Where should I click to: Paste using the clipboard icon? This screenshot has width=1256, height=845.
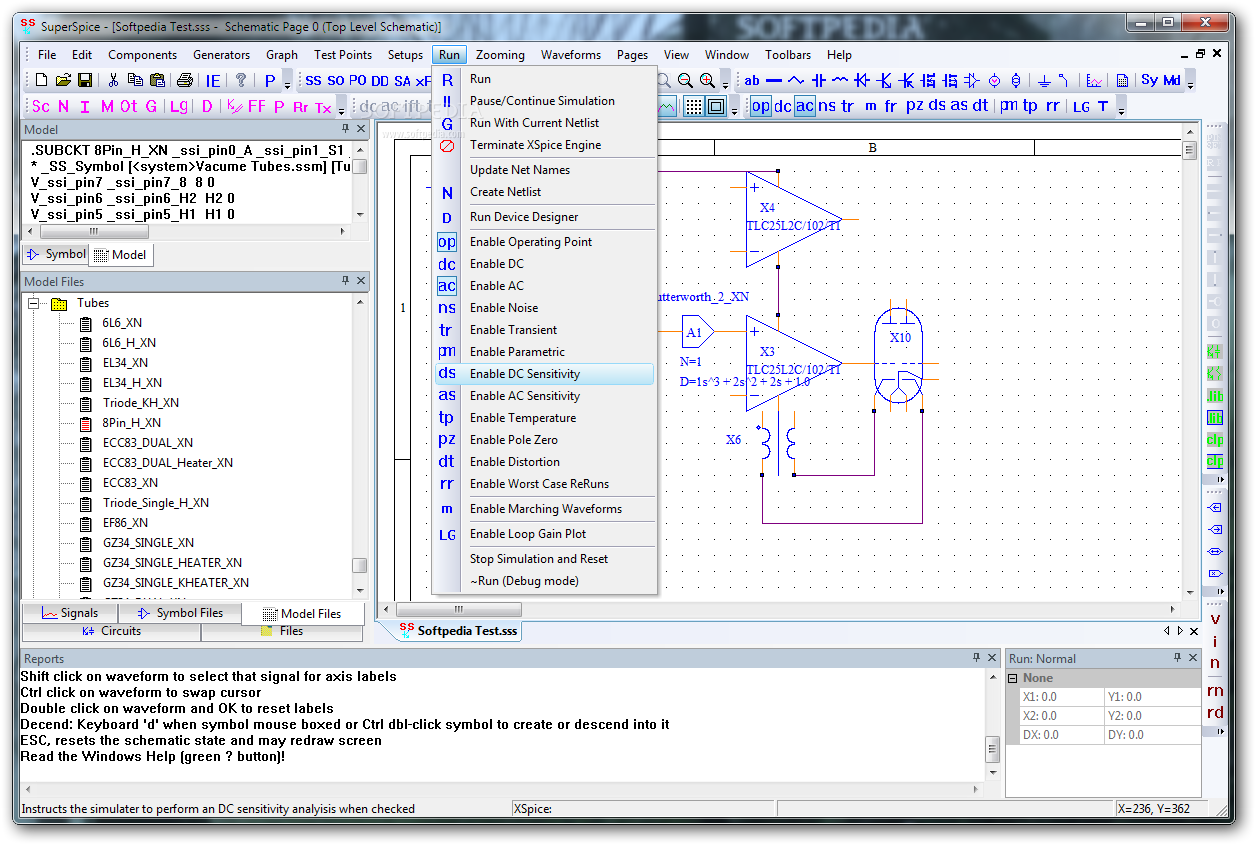coord(157,80)
